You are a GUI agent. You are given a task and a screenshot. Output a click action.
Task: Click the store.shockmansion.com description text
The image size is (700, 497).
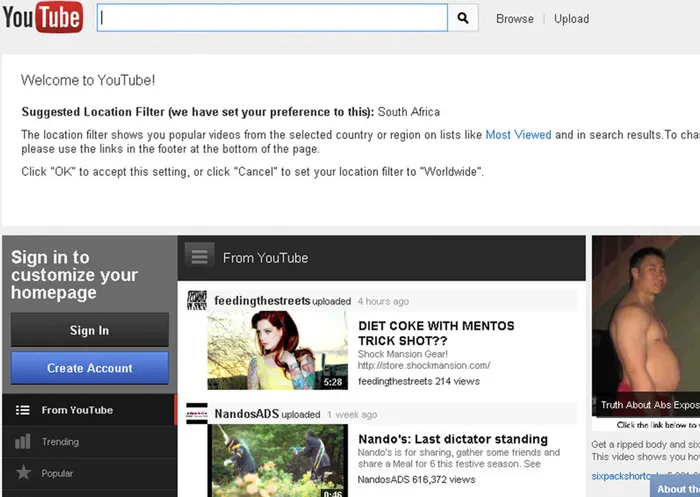pyautogui.click(x=424, y=365)
